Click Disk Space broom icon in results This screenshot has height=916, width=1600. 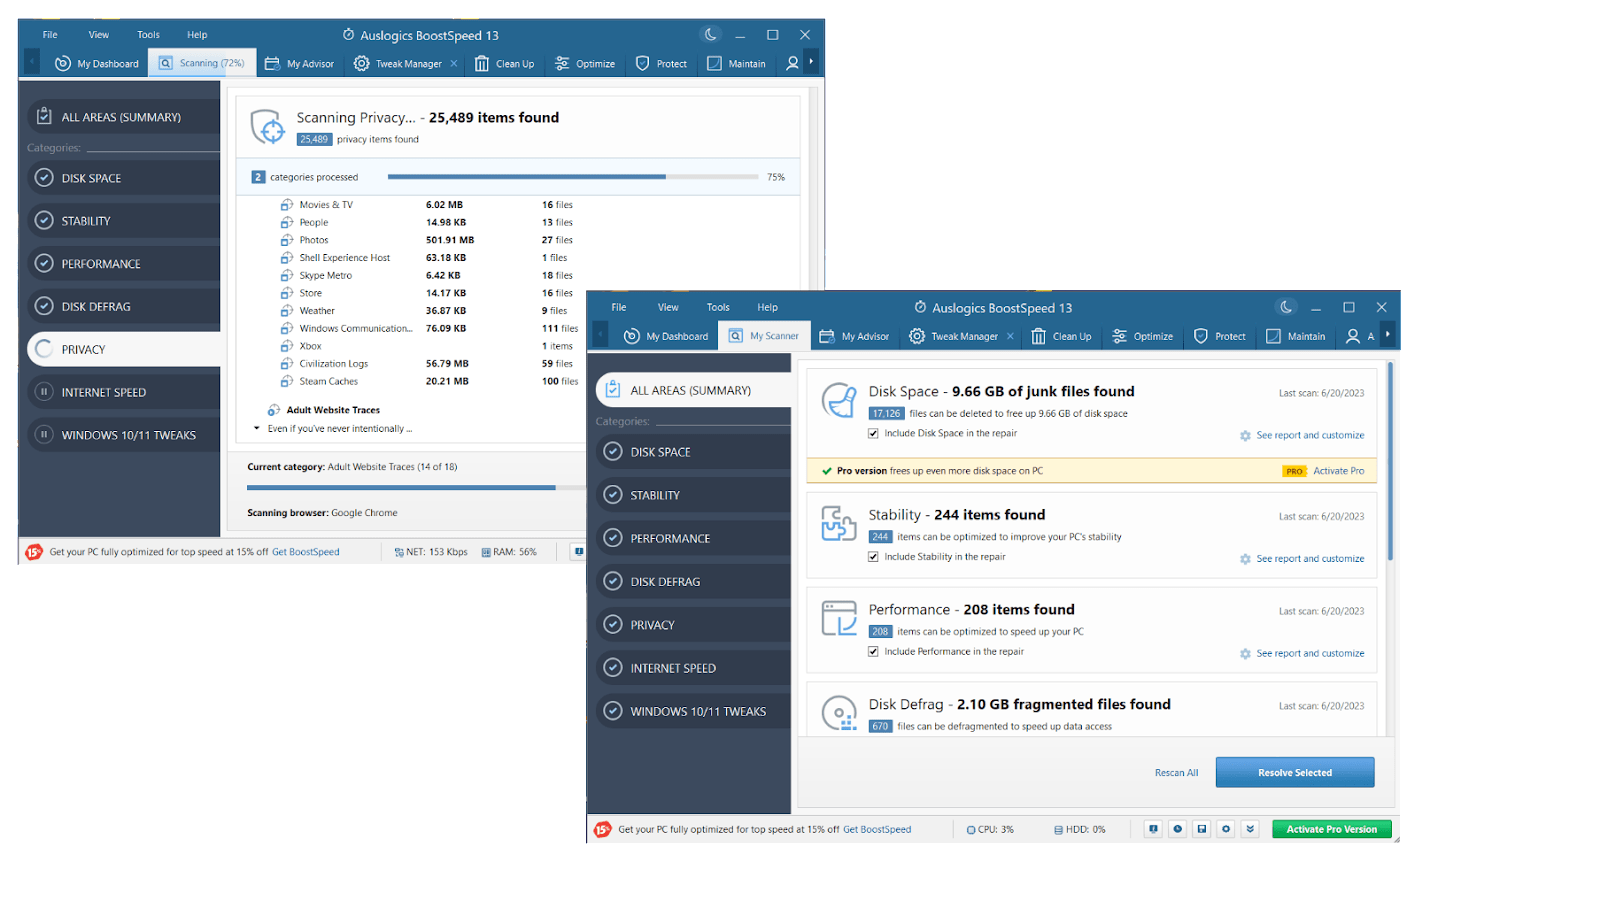click(839, 401)
